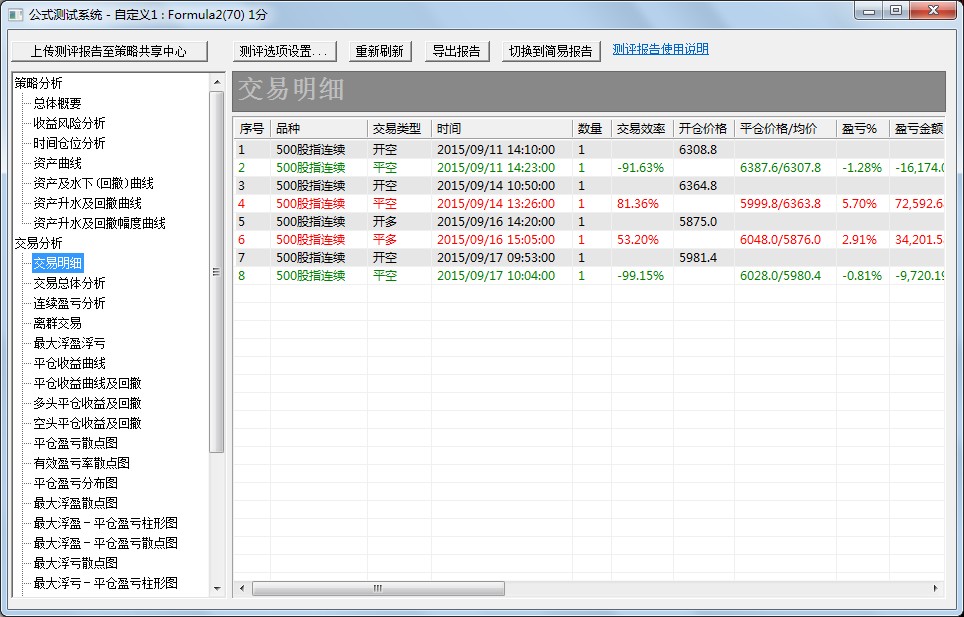Click the 交易效率 column header

click(641, 129)
